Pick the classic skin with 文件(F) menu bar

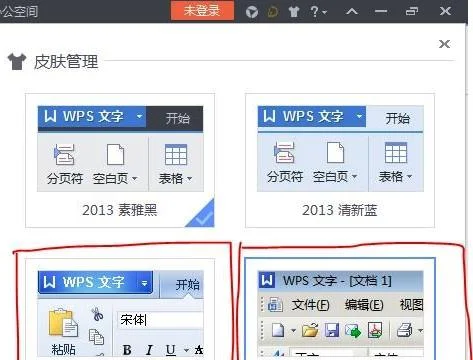340,309
